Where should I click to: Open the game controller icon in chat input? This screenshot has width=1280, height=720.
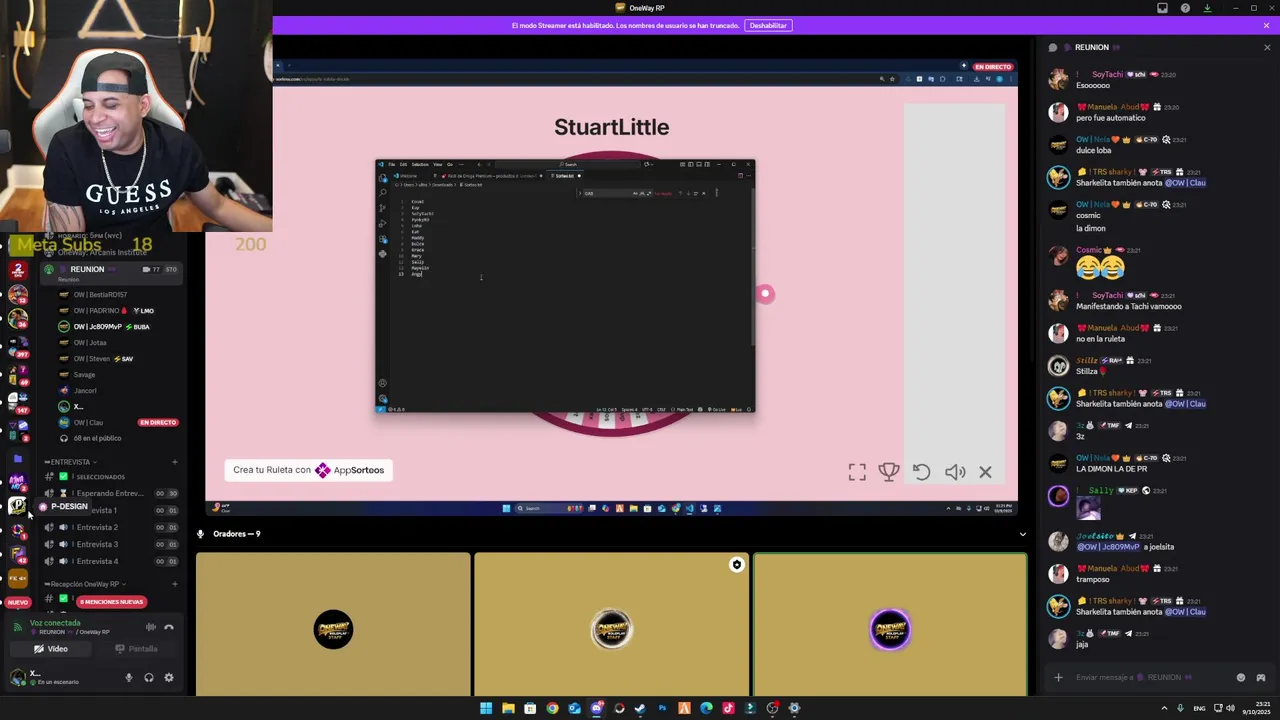1262,677
